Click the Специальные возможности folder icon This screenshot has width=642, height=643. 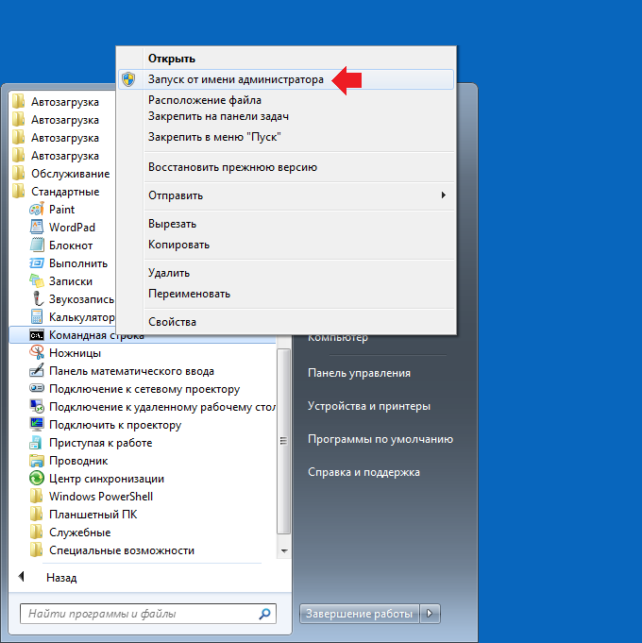click(x=36, y=550)
